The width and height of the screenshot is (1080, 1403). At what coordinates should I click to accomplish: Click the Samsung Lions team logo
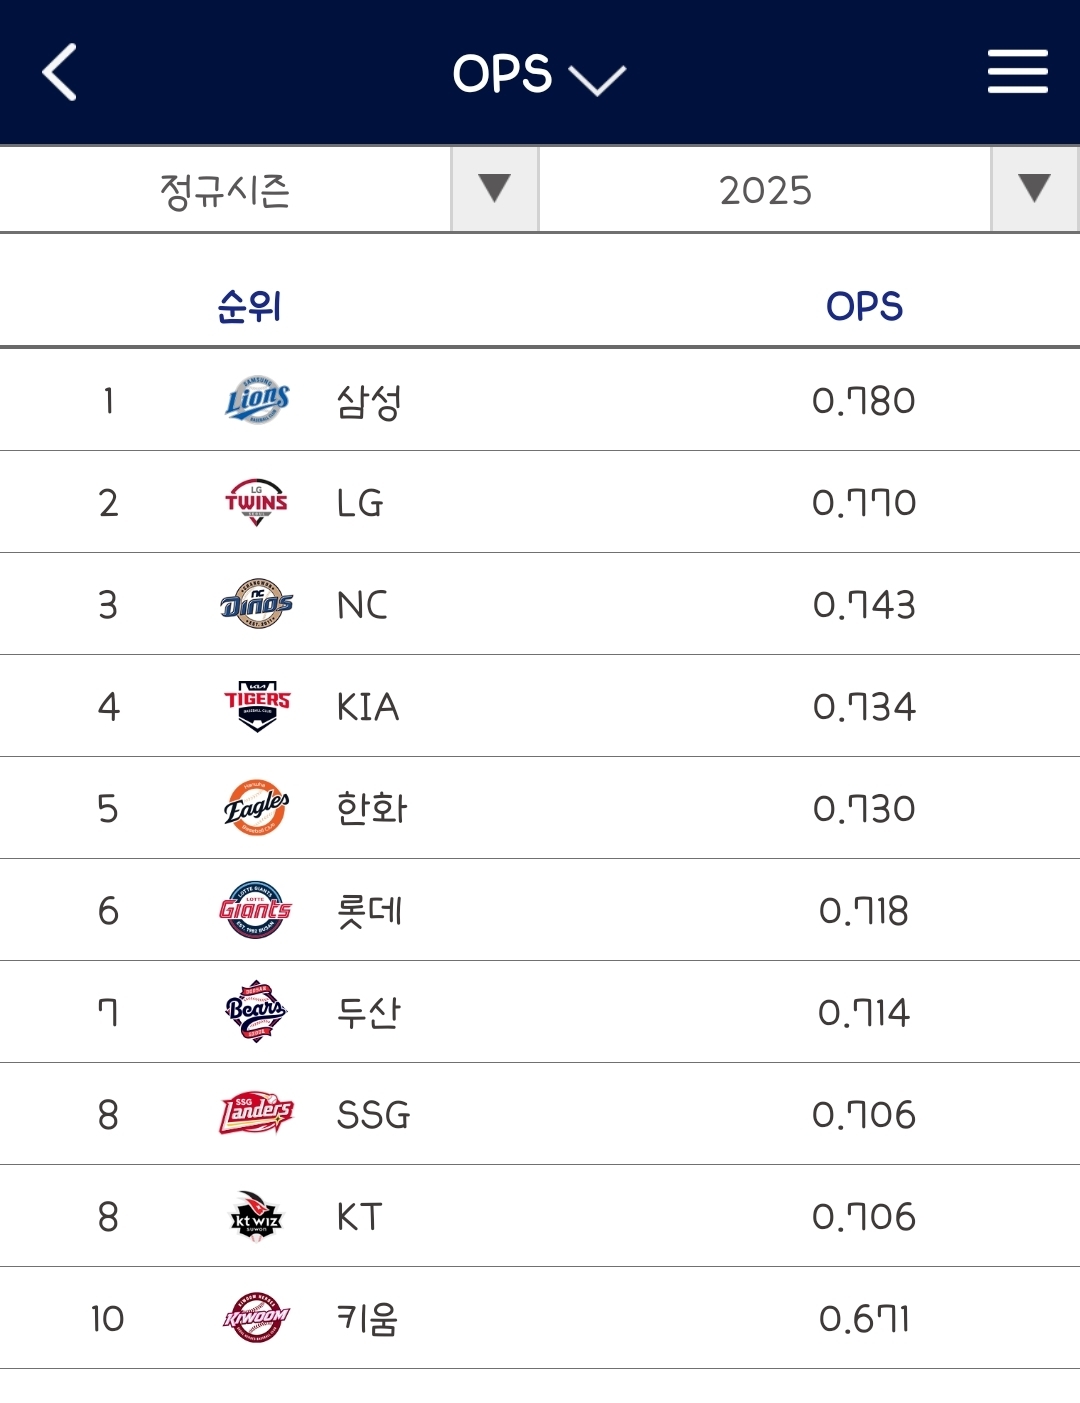coord(257,400)
